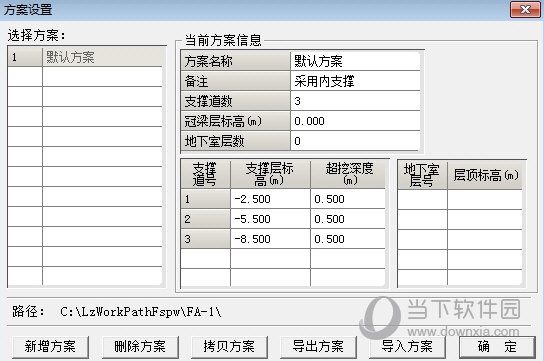Click the 支撑道数 label cell
This screenshot has height=361, width=544.
coord(236,101)
